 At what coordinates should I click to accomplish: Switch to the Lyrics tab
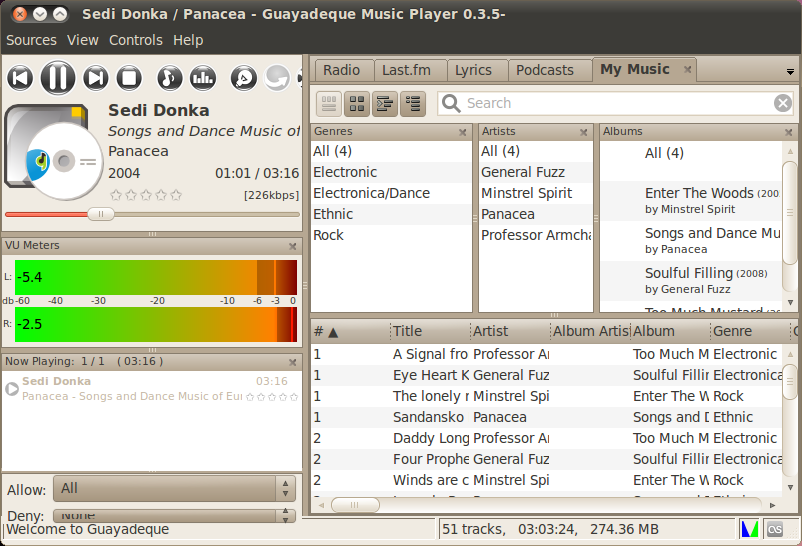coord(473,70)
